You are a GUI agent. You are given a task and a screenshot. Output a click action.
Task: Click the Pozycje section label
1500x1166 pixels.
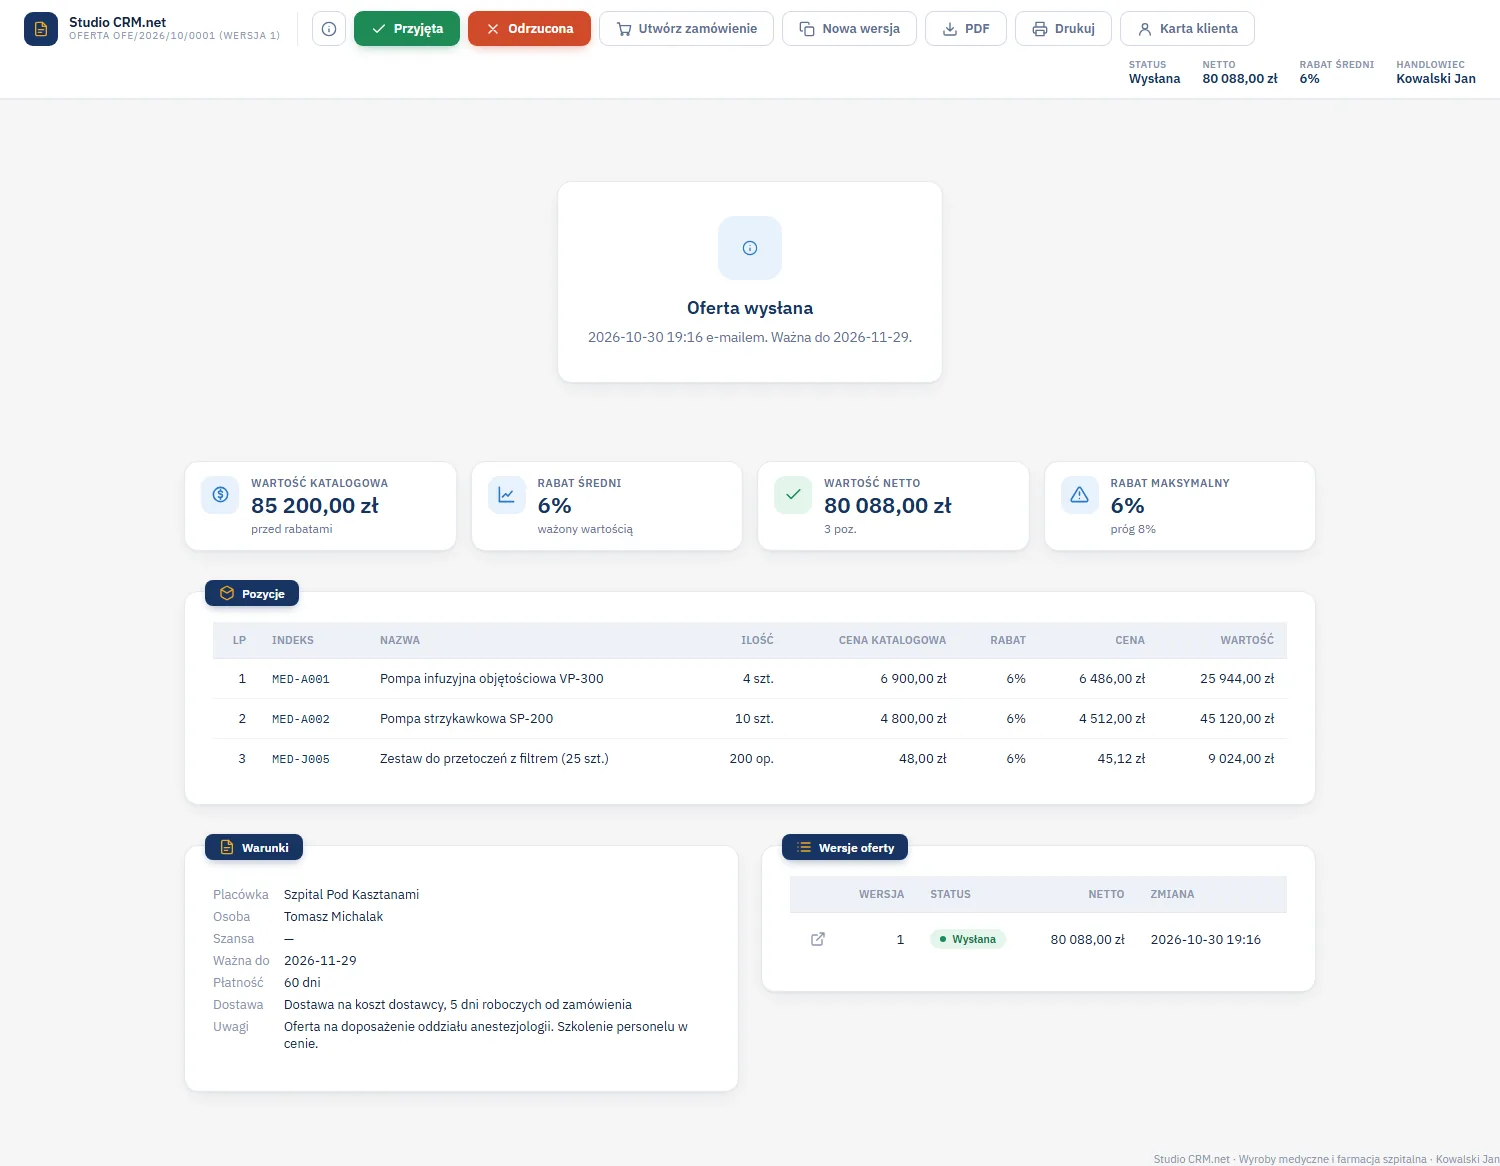pyautogui.click(x=252, y=594)
